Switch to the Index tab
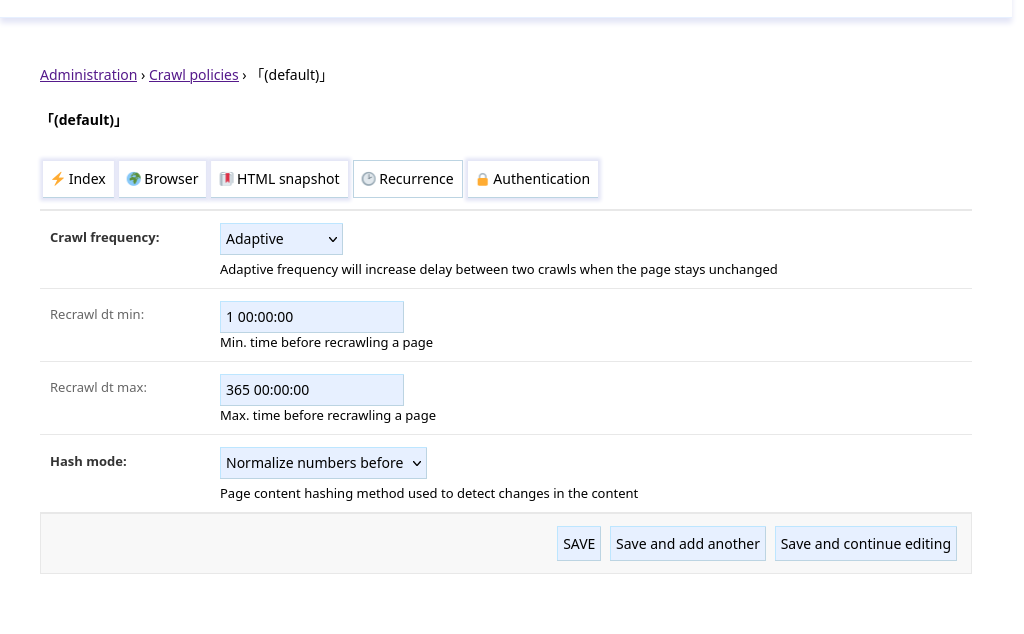 click(x=78, y=179)
